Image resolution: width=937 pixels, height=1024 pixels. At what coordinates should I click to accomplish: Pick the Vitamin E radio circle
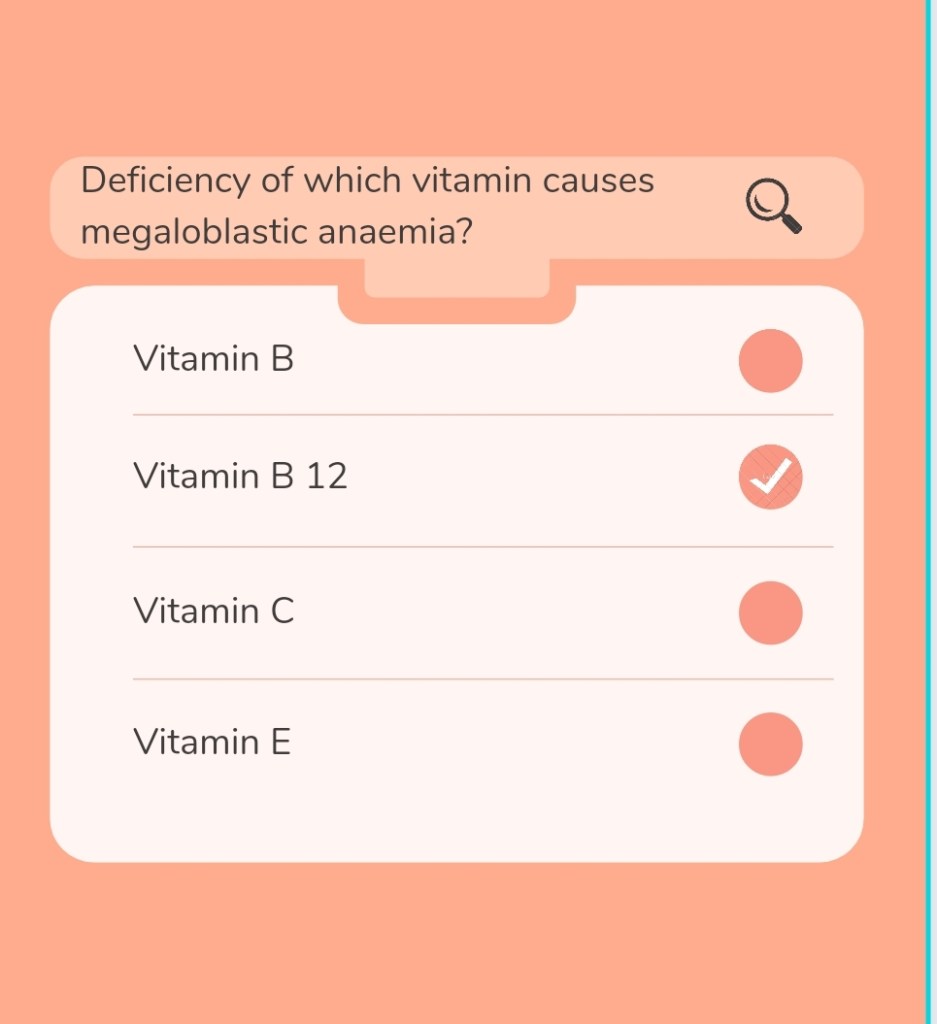770,744
